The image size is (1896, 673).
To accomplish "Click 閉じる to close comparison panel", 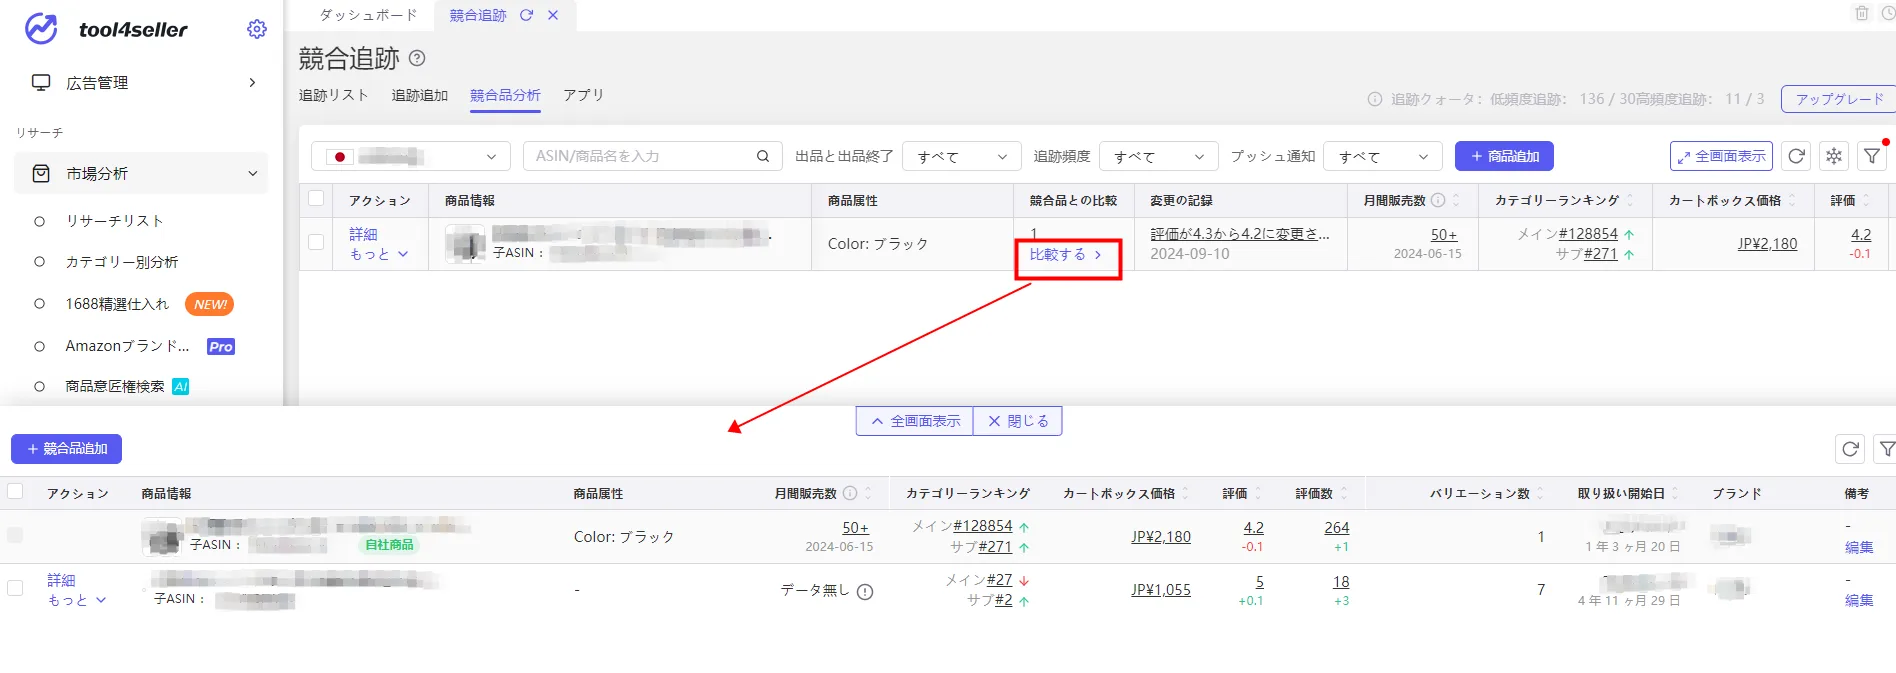I will (1018, 421).
